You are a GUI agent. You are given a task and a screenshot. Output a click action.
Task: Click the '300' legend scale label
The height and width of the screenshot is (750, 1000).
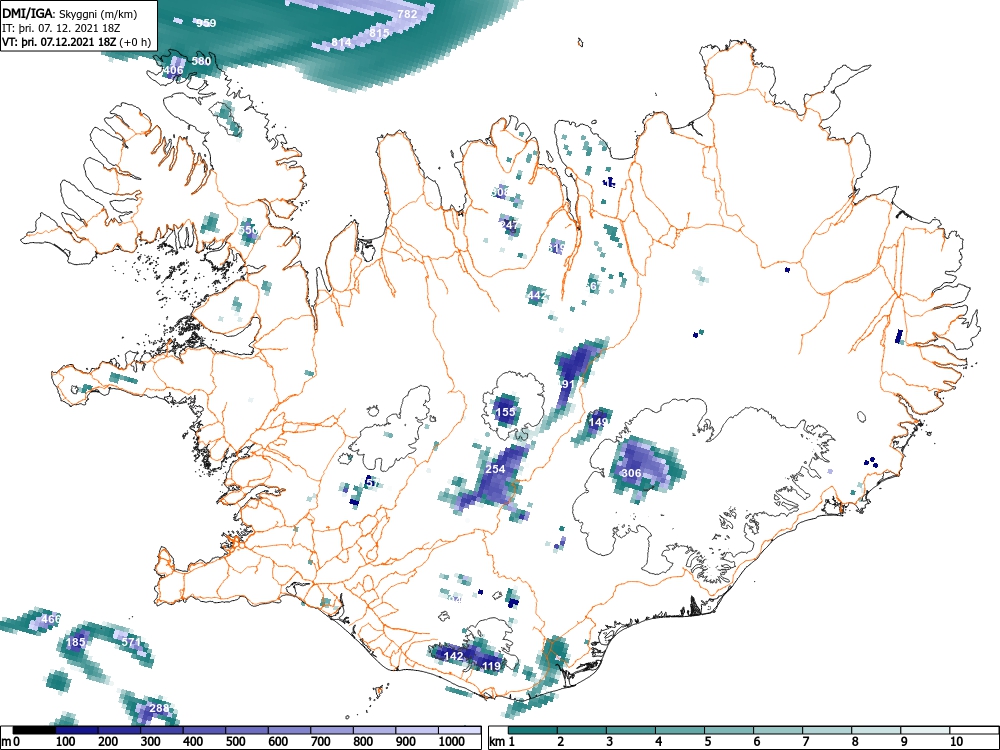tap(151, 742)
